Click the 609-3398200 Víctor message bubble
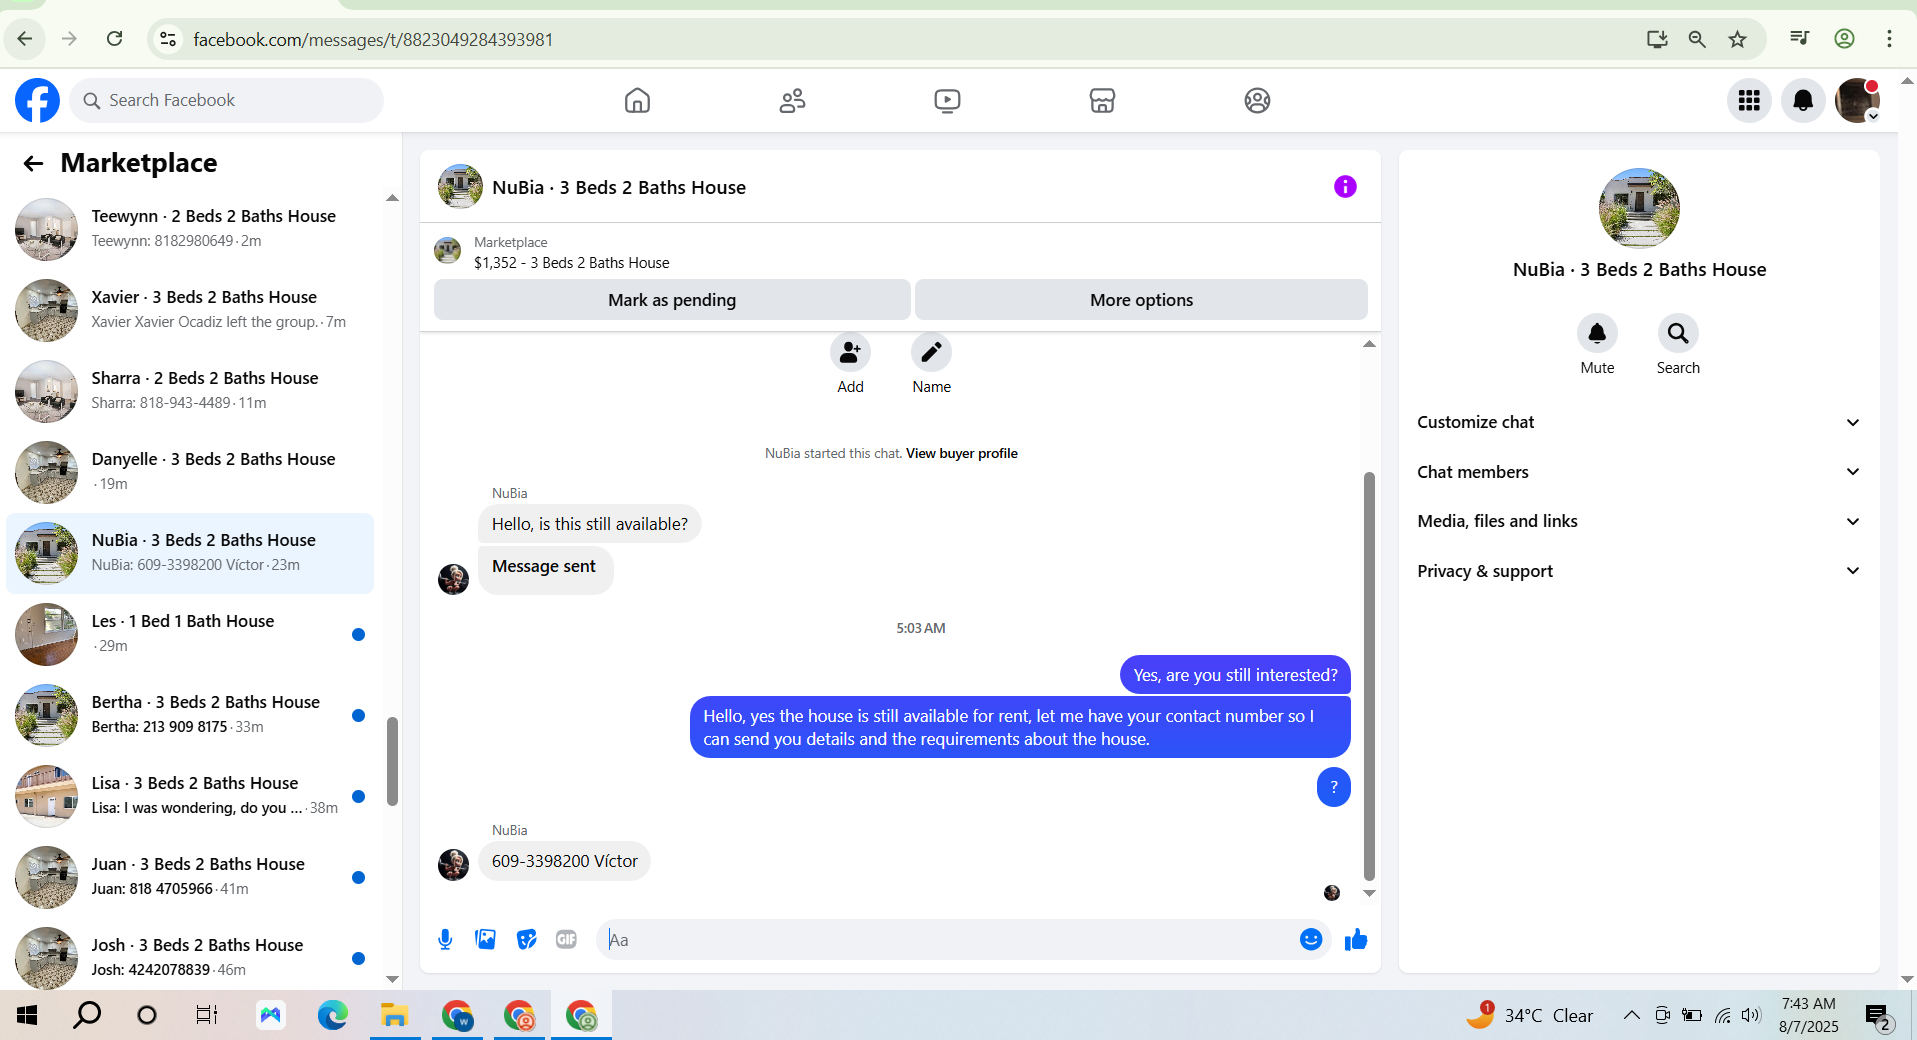The image size is (1917, 1040). click(564, 861)
